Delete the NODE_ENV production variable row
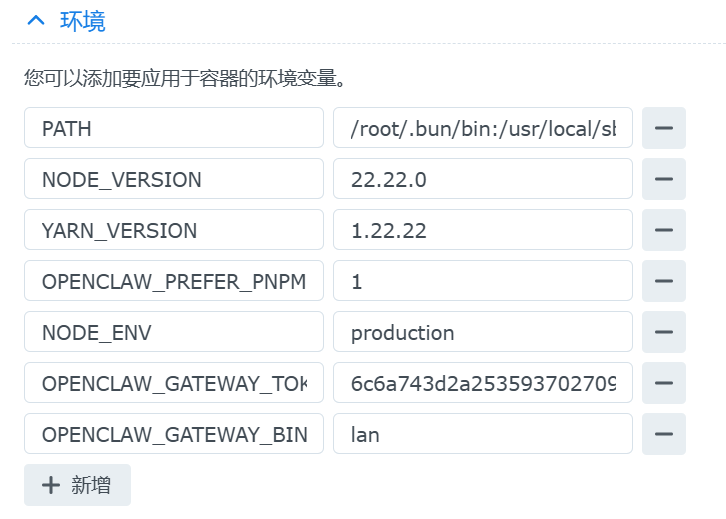This screenshot has height=519, width=726. pos(663,332)
